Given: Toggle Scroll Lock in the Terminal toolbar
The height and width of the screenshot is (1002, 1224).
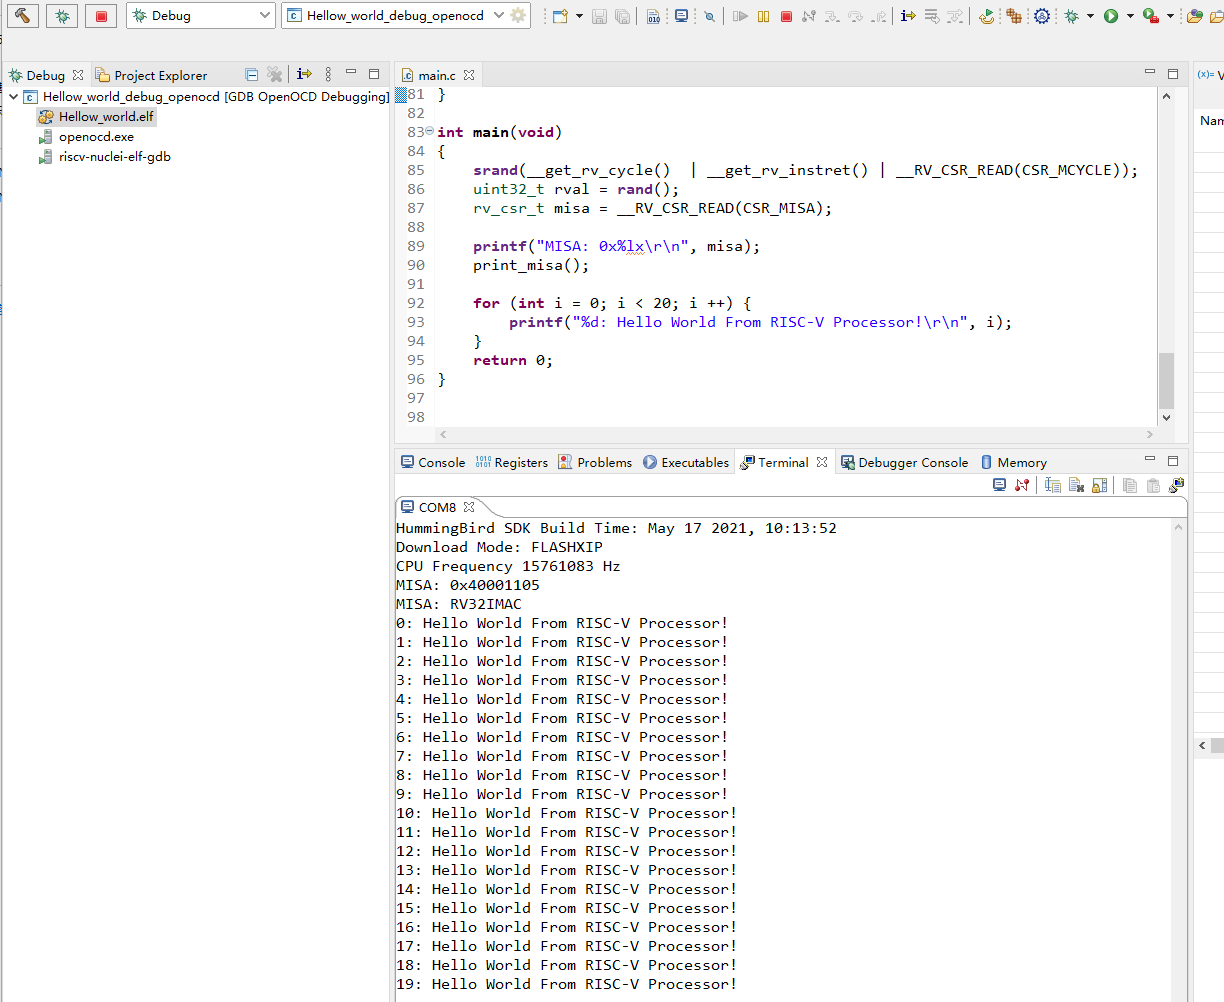Looking at the screenshot, I should coord(1099,485).
